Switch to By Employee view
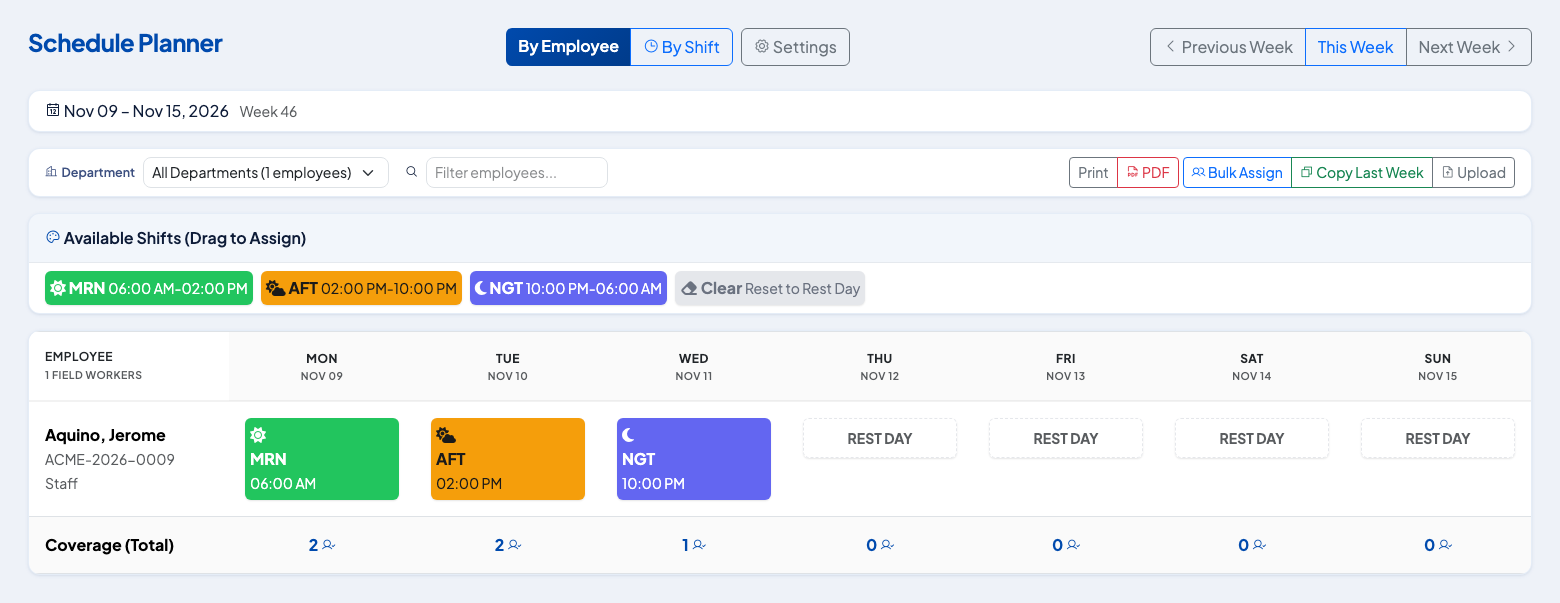Image resolution: width=1560 pixels, height=603 pixels. point(568,47)
